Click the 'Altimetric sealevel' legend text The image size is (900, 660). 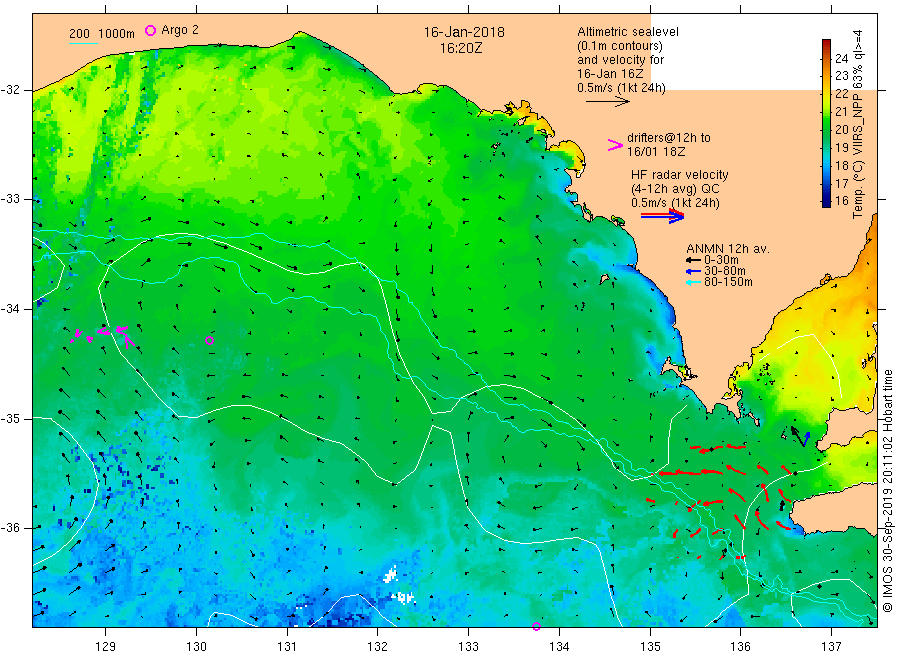pos(627,32)
